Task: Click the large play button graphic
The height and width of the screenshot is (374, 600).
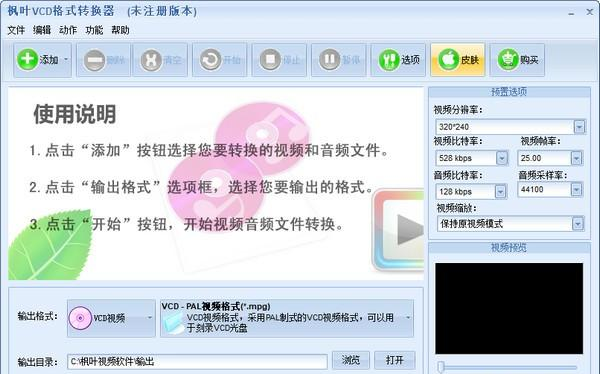Action: pos(399,230)
